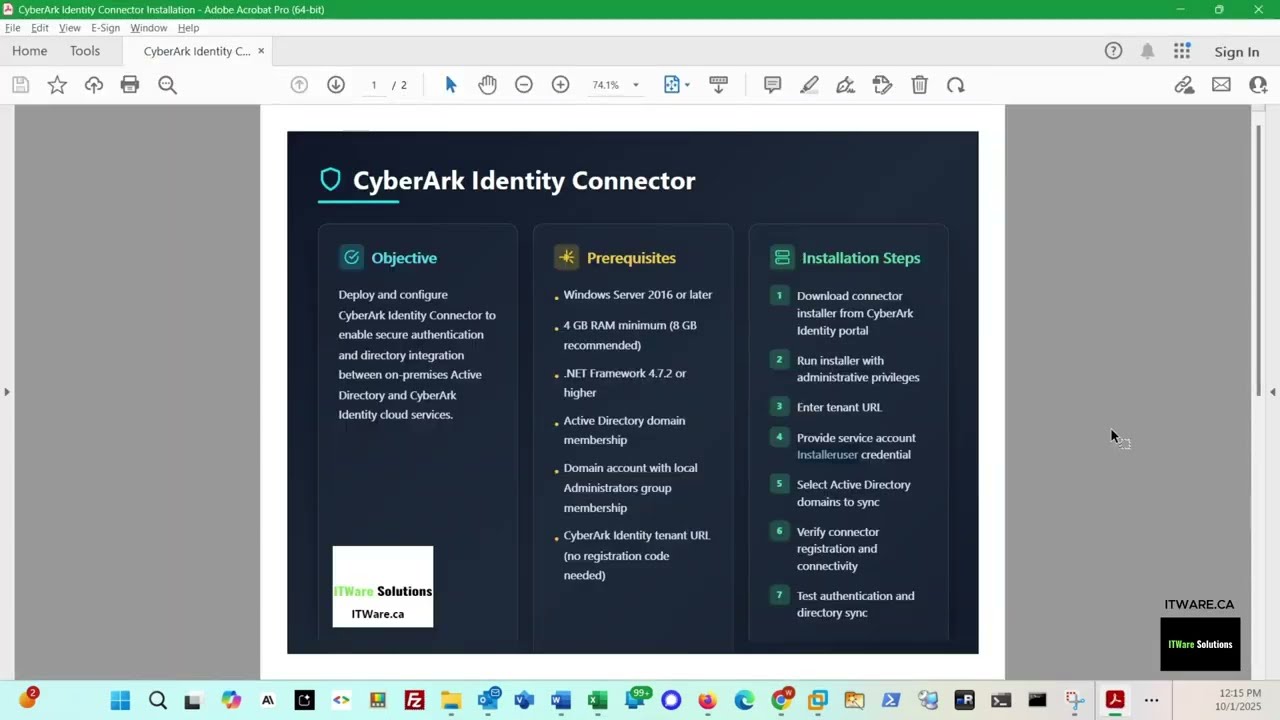Open the Windows Start menu

click(x=120, y=700)
